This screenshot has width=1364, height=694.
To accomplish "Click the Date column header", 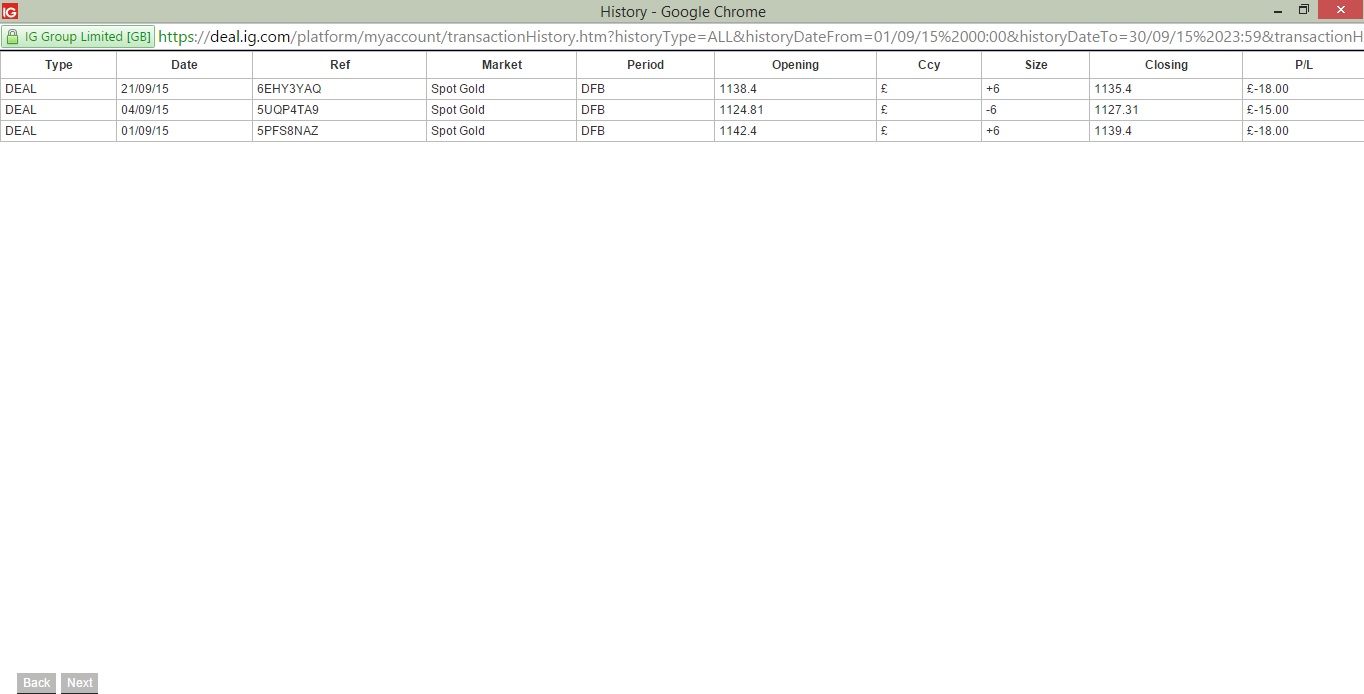I will [x=184, y=65].
